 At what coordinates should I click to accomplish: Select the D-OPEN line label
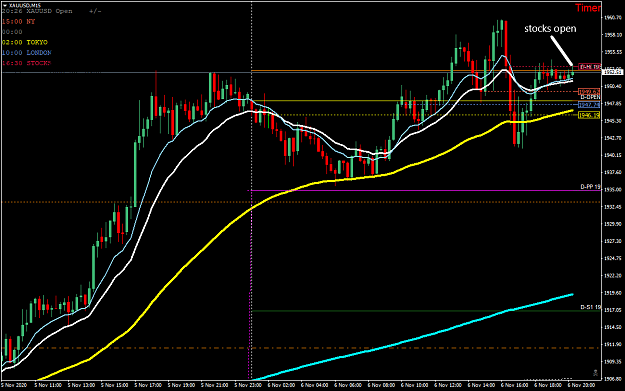(590, 97)
